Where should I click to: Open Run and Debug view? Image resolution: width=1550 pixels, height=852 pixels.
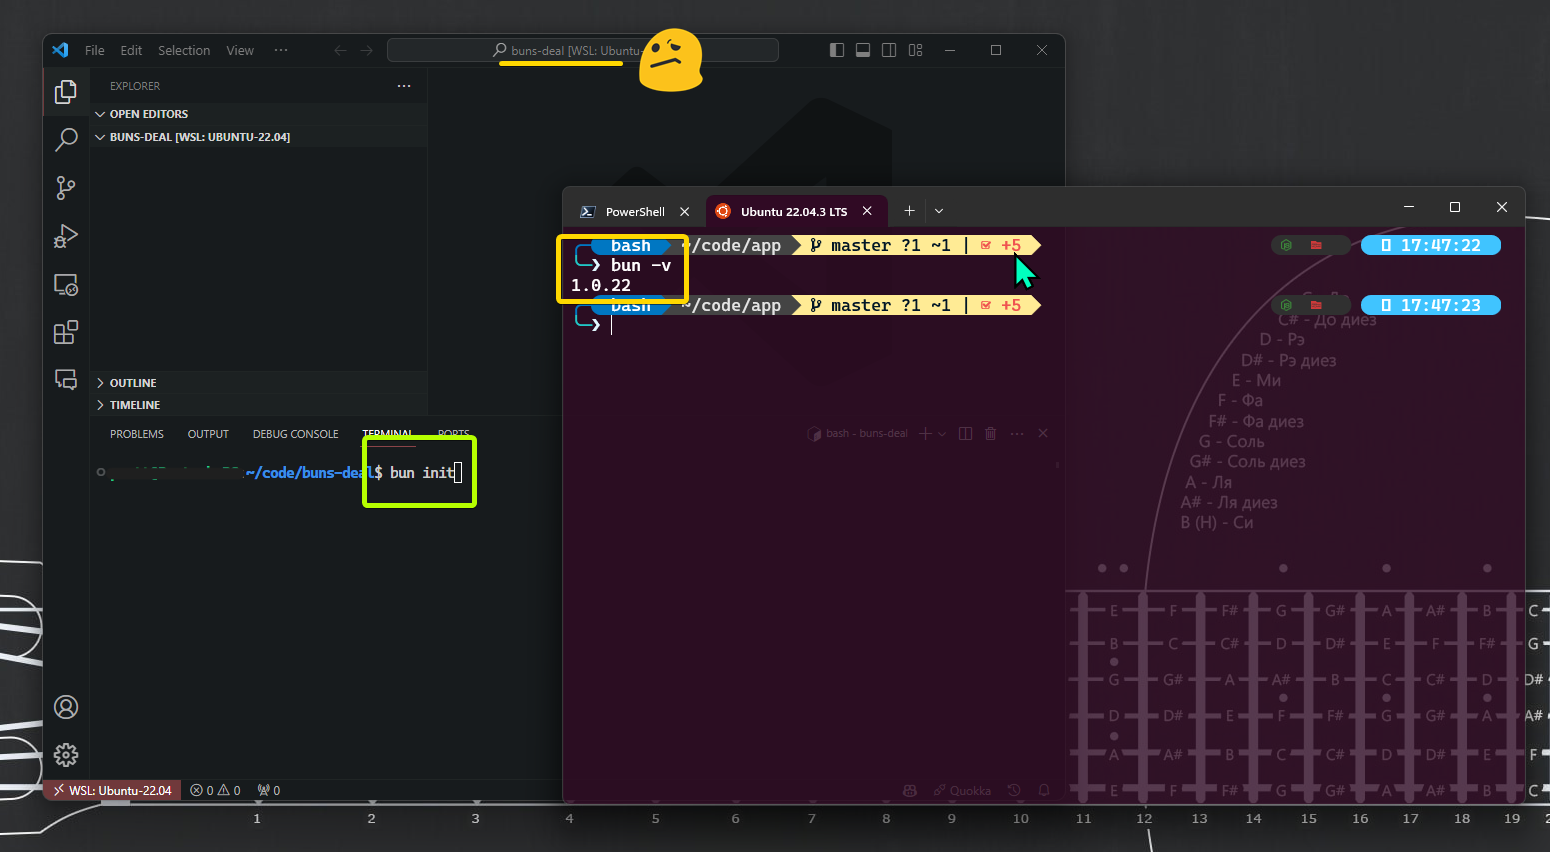pyautogui.click(x=66, y=236)
